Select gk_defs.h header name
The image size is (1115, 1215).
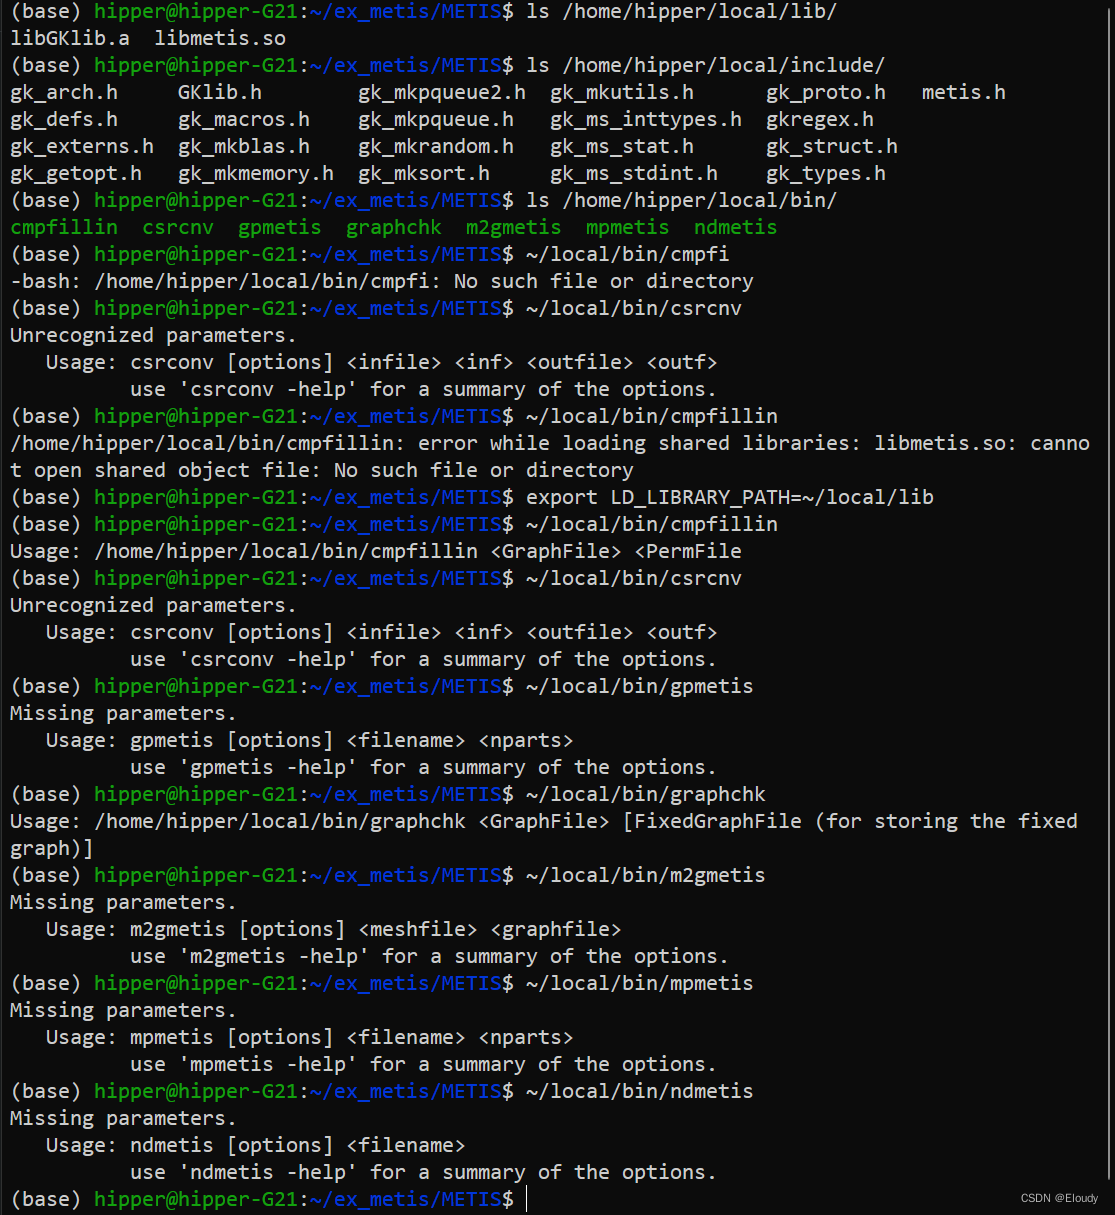coord(64,119)
